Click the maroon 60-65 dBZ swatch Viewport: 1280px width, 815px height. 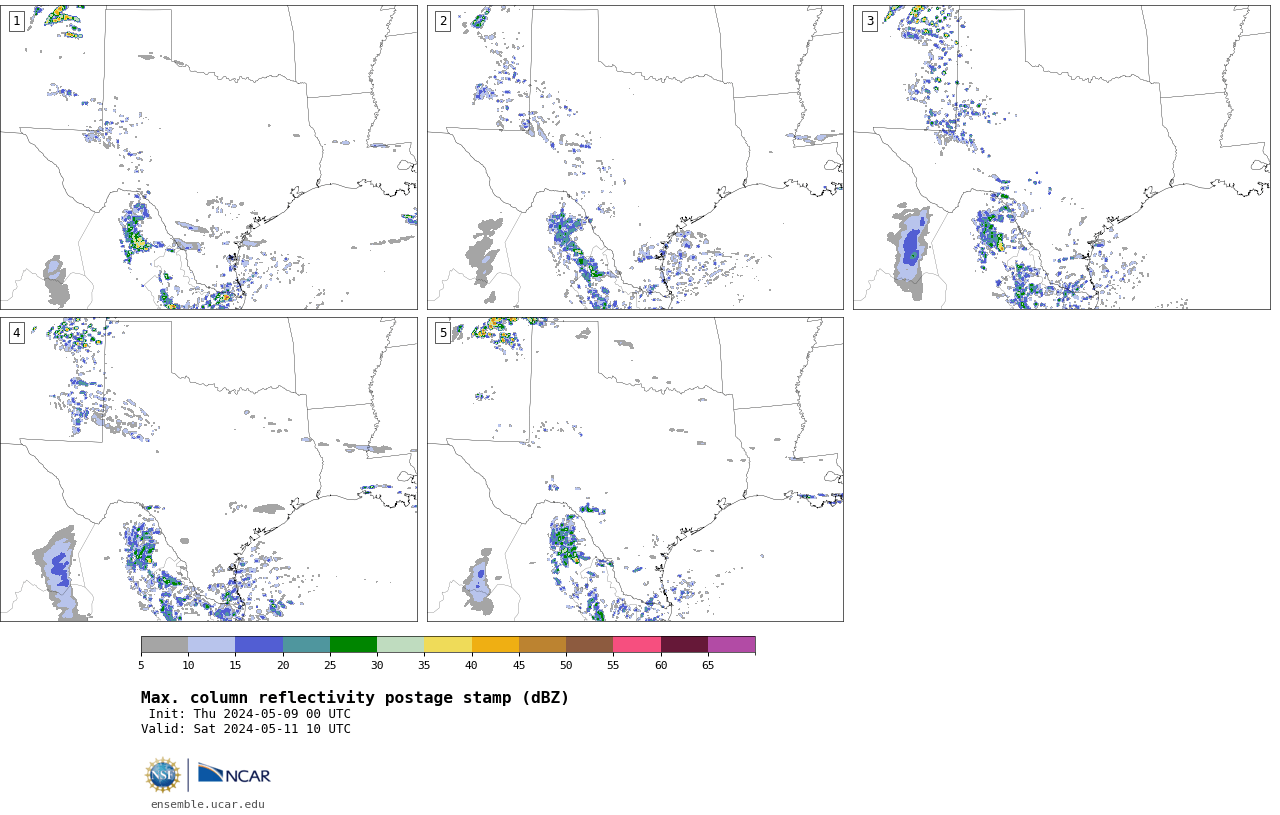point(684,644)
